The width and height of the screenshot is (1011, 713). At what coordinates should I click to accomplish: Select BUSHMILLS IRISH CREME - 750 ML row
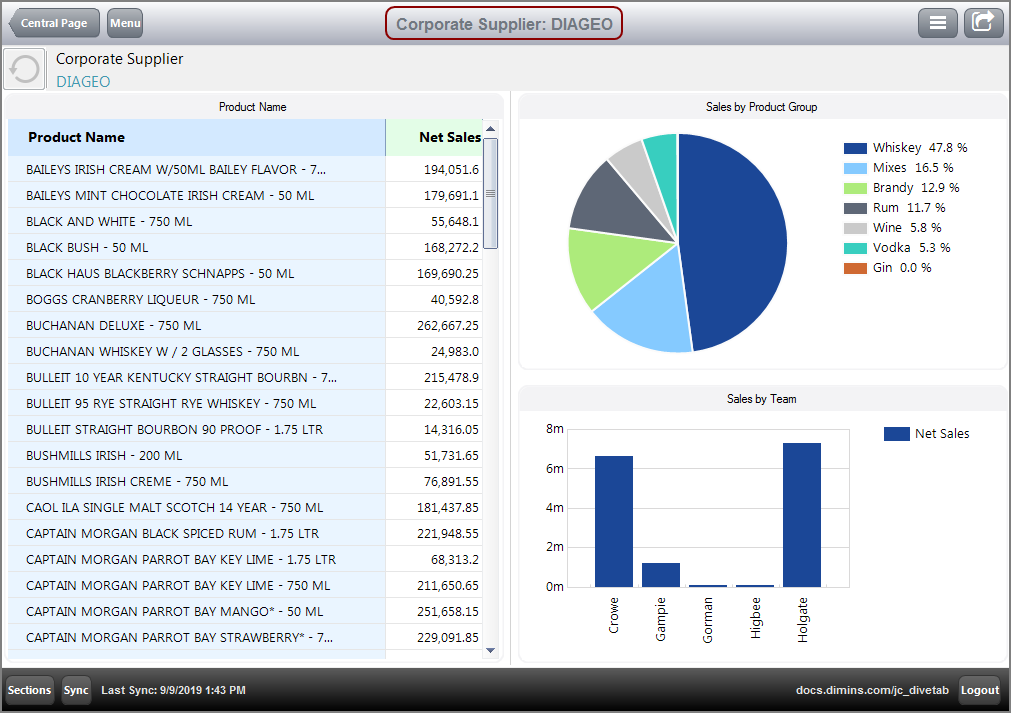[245, 482]
